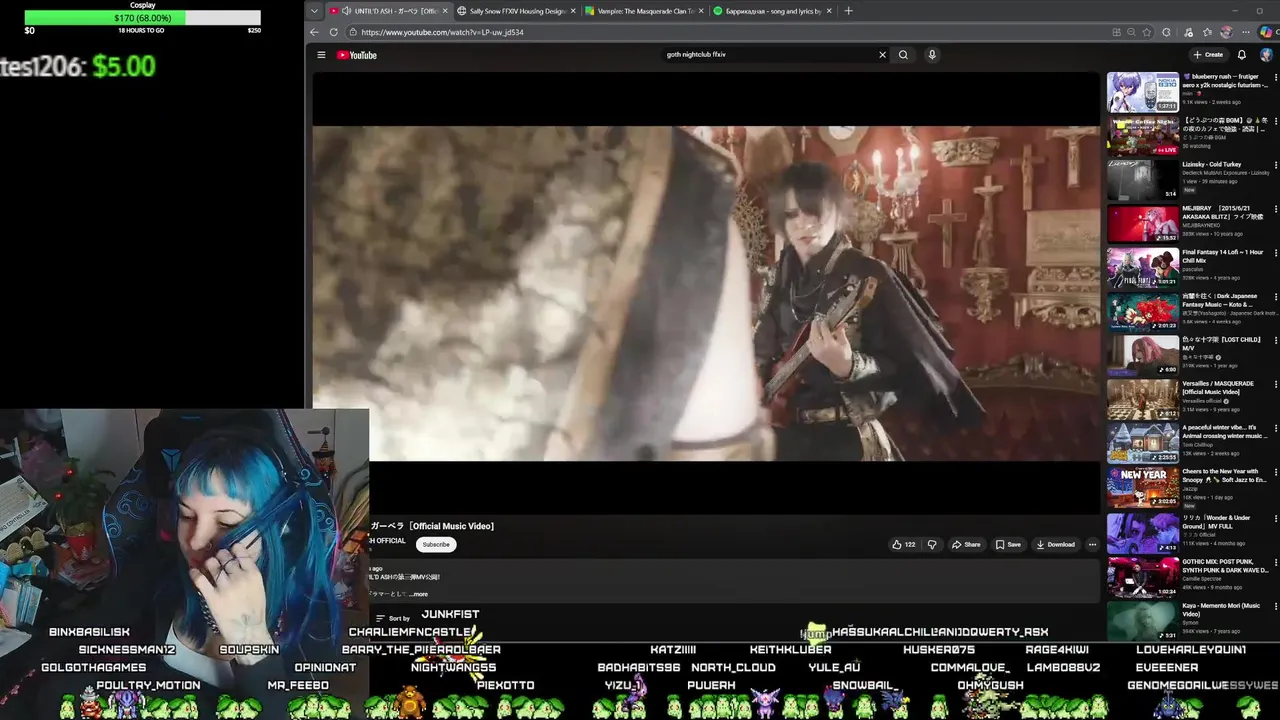The width and height of the screenshot is (1280, 720).
Task: Clear the 'goth nightclub ffxiv' search text
Action: [882, 55]
